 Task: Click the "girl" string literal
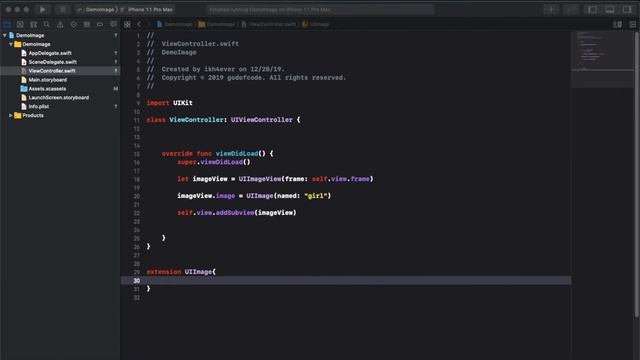point(316,196)
